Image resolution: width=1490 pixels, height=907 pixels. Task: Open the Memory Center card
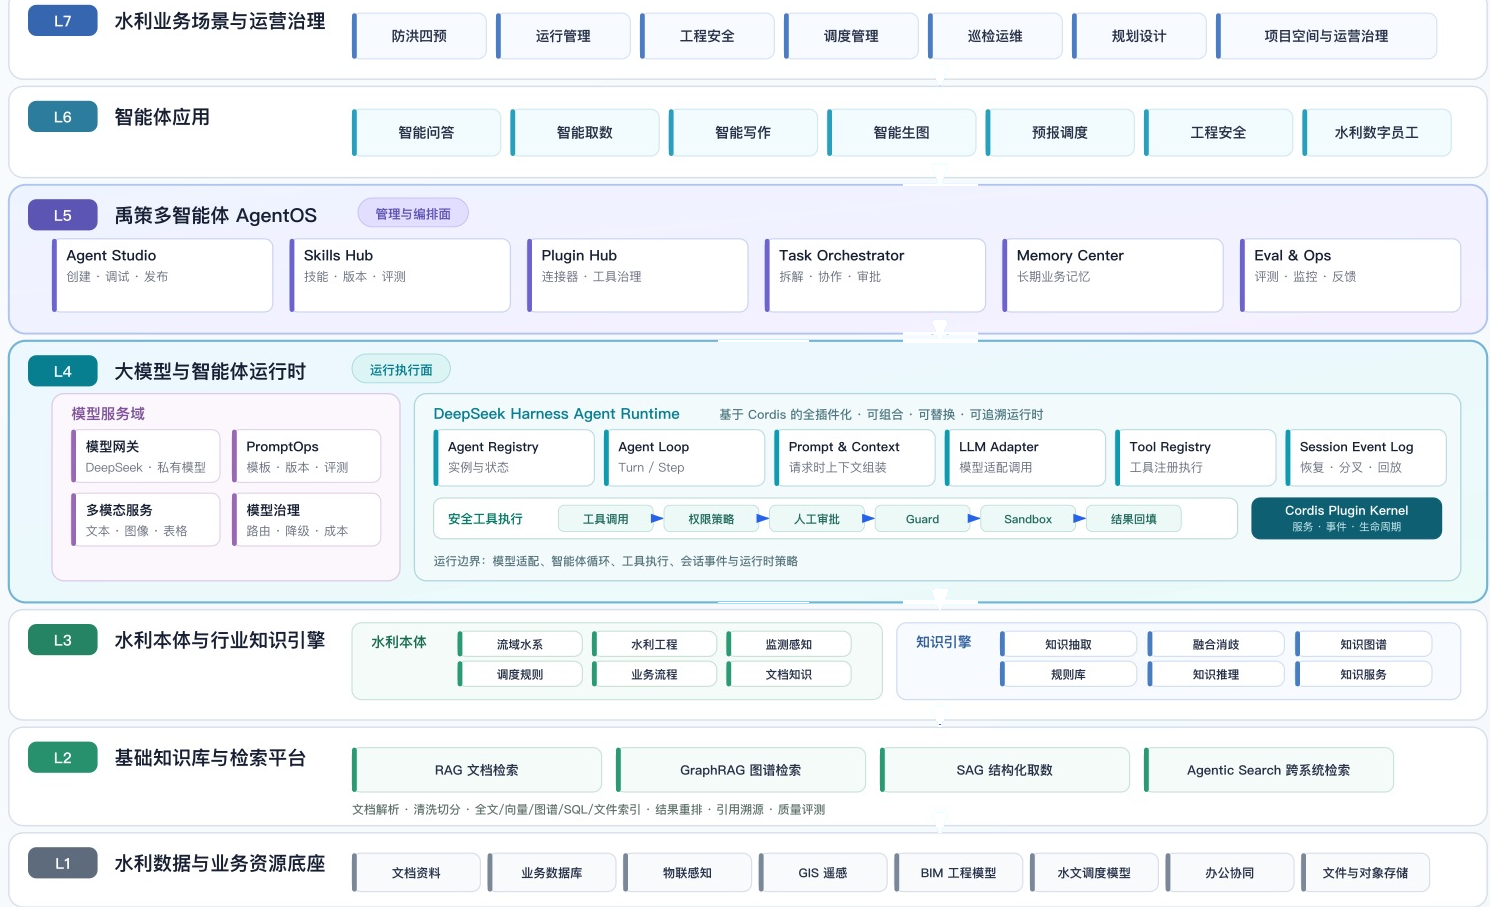click(1113, 275)
